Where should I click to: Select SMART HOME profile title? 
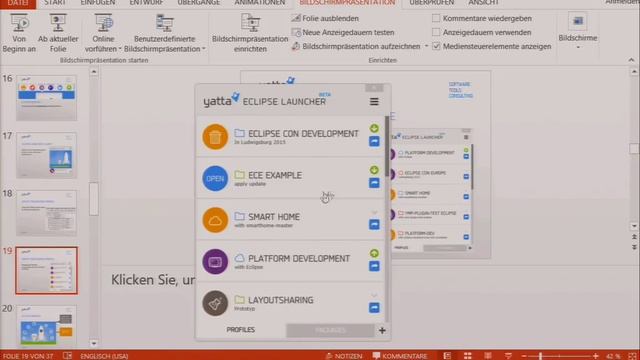point(274,217)
